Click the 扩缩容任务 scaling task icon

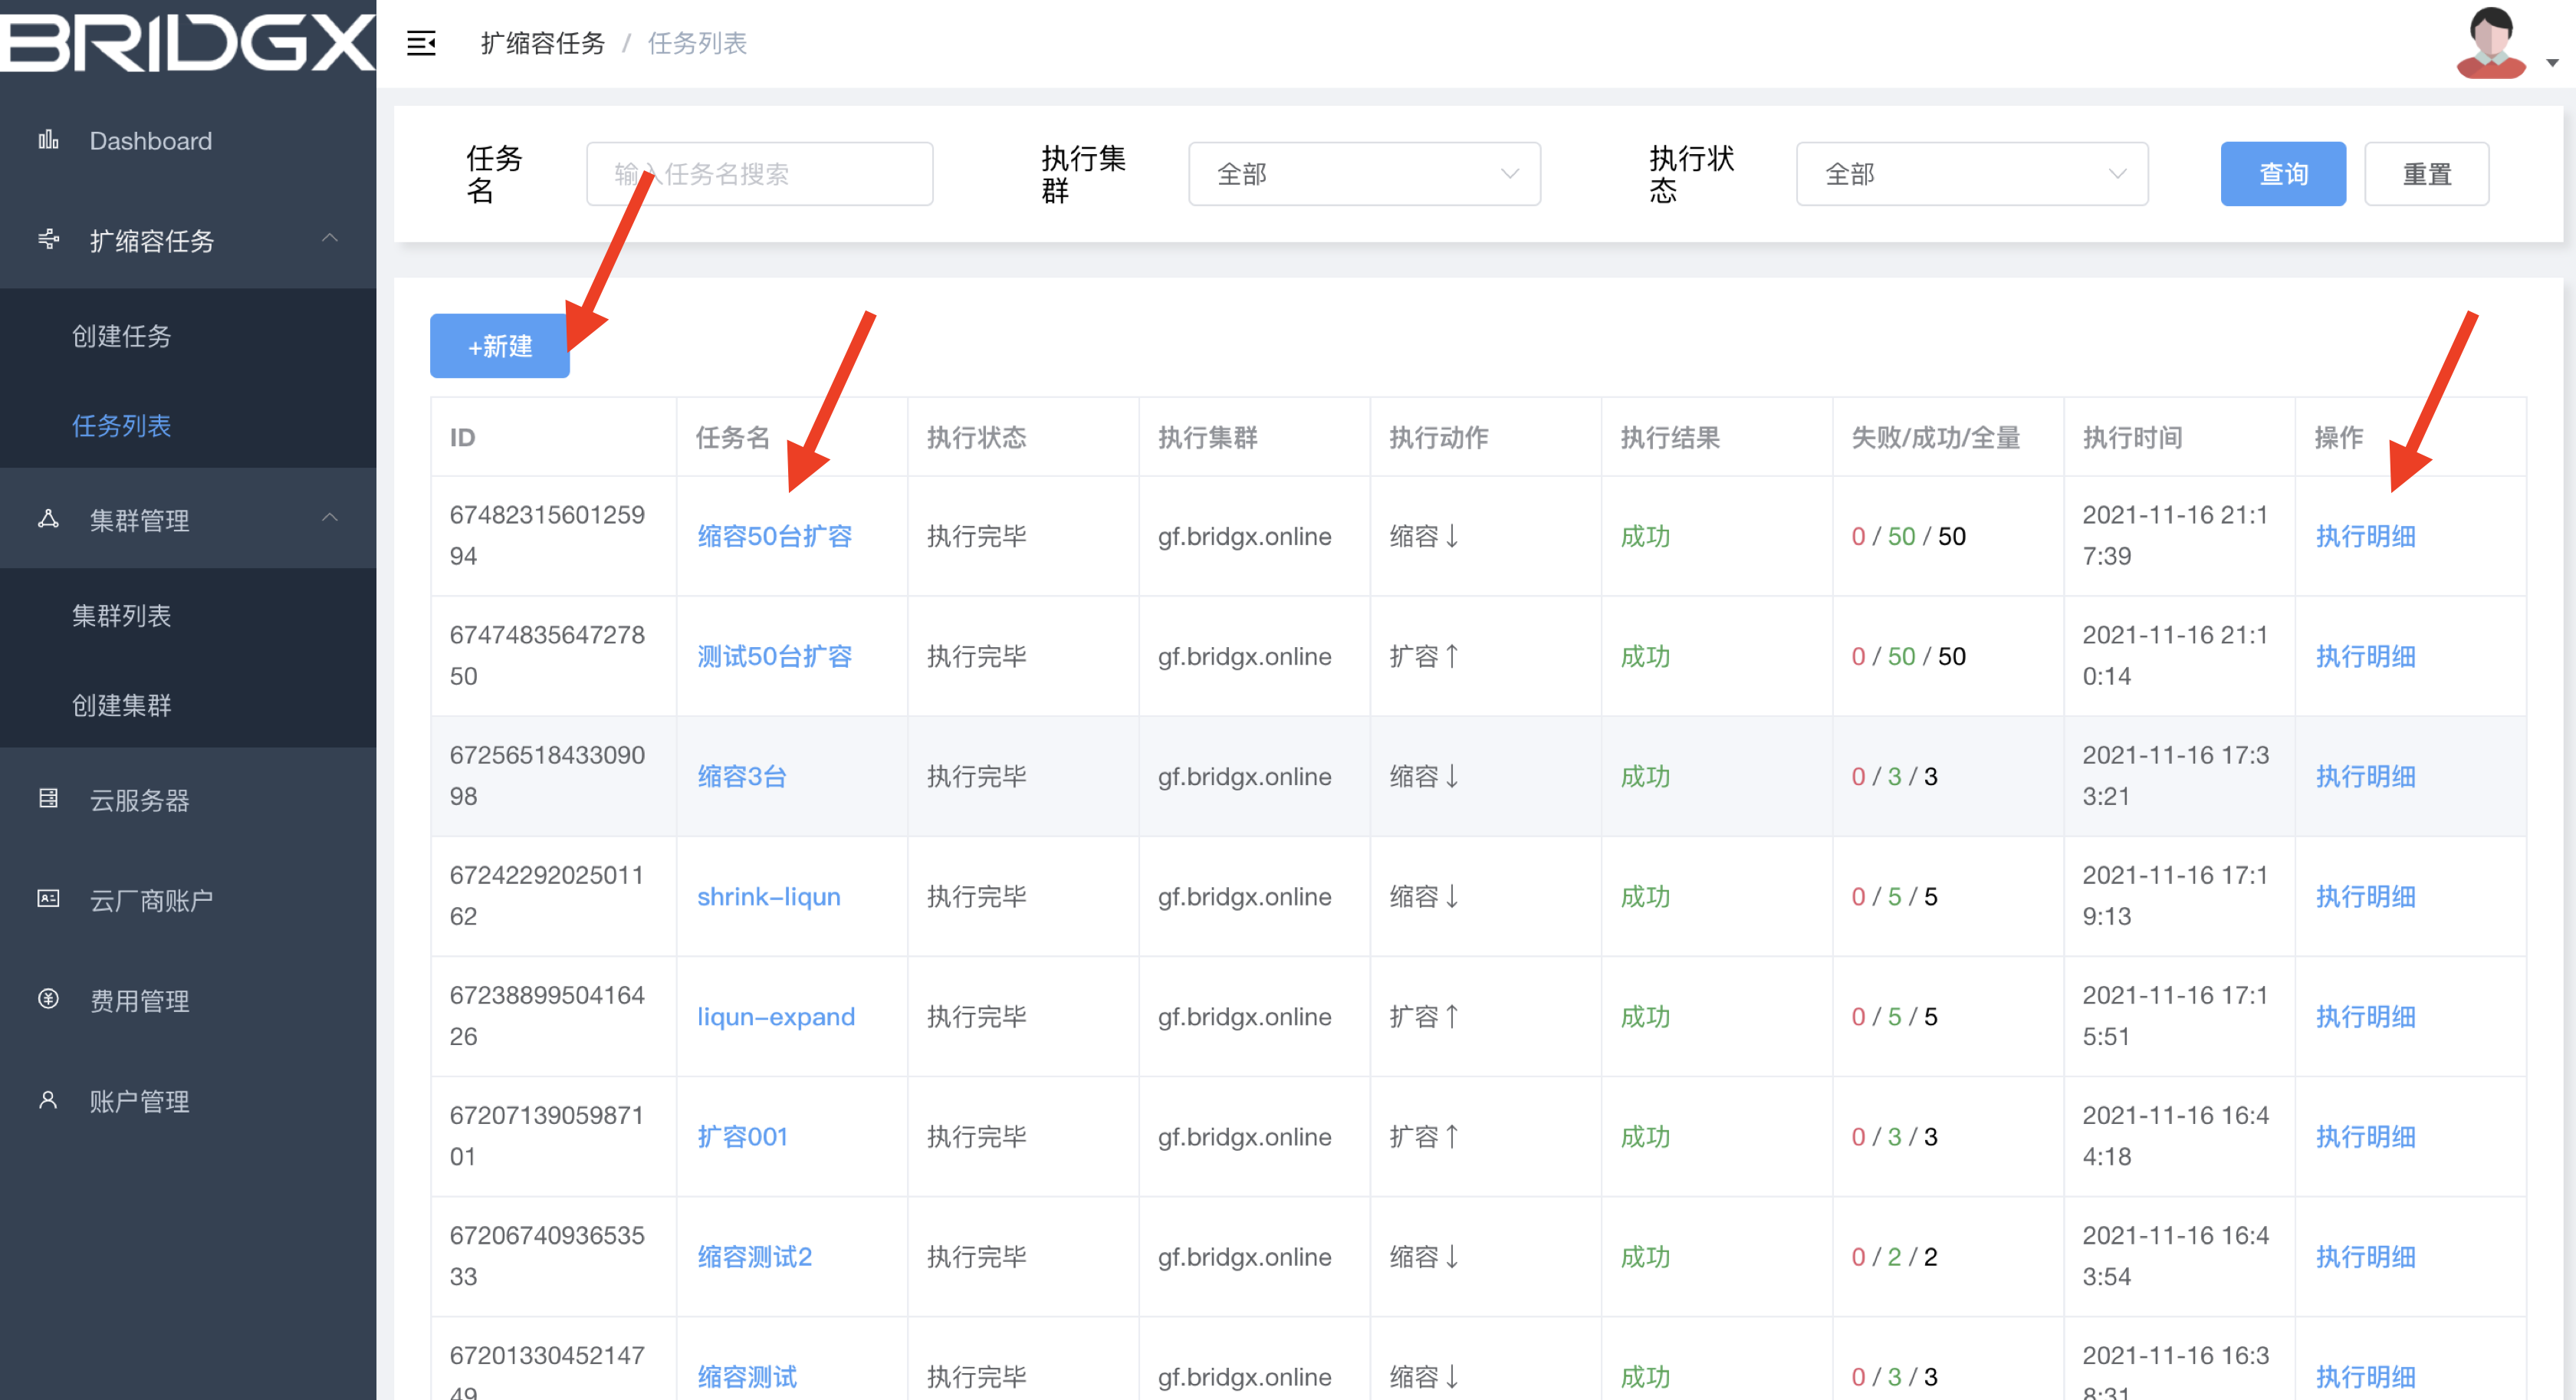pos(47,240)
